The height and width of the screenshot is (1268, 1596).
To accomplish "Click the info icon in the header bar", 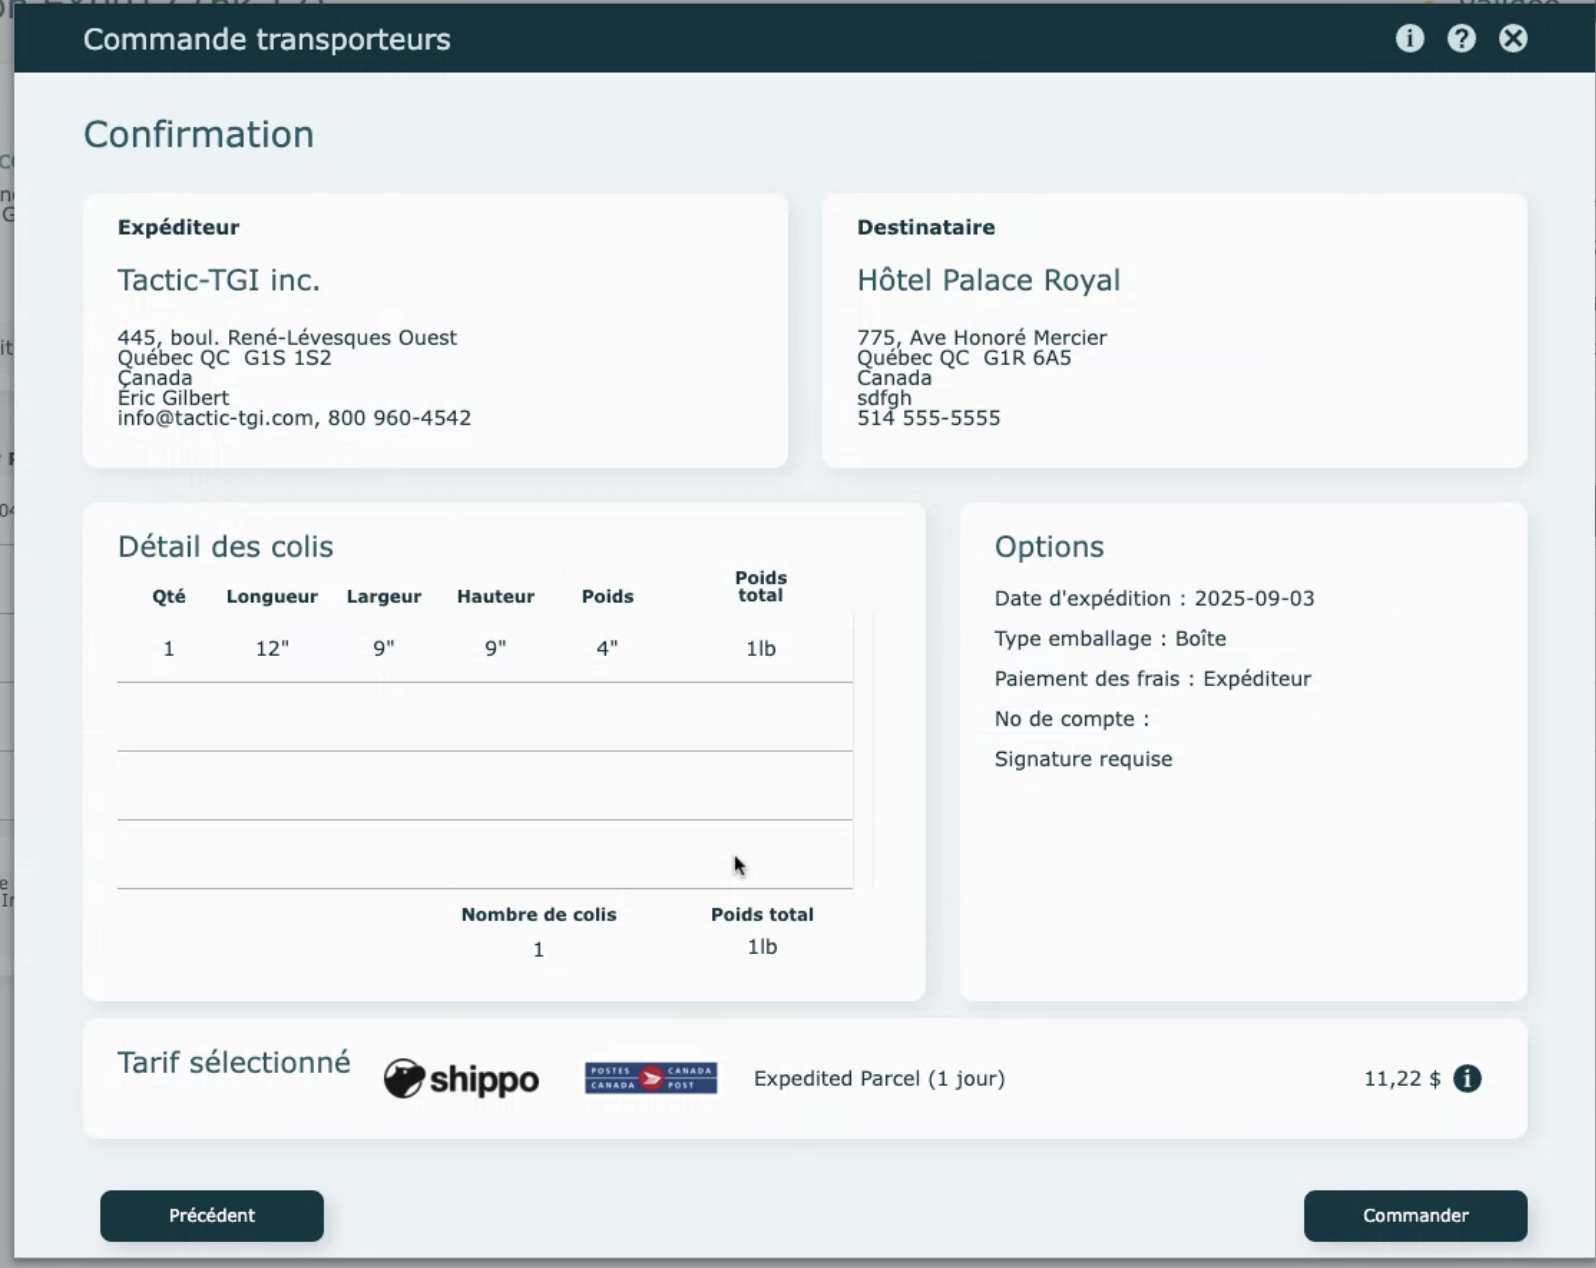I will pyautogui.click(x=1409, y=39).
